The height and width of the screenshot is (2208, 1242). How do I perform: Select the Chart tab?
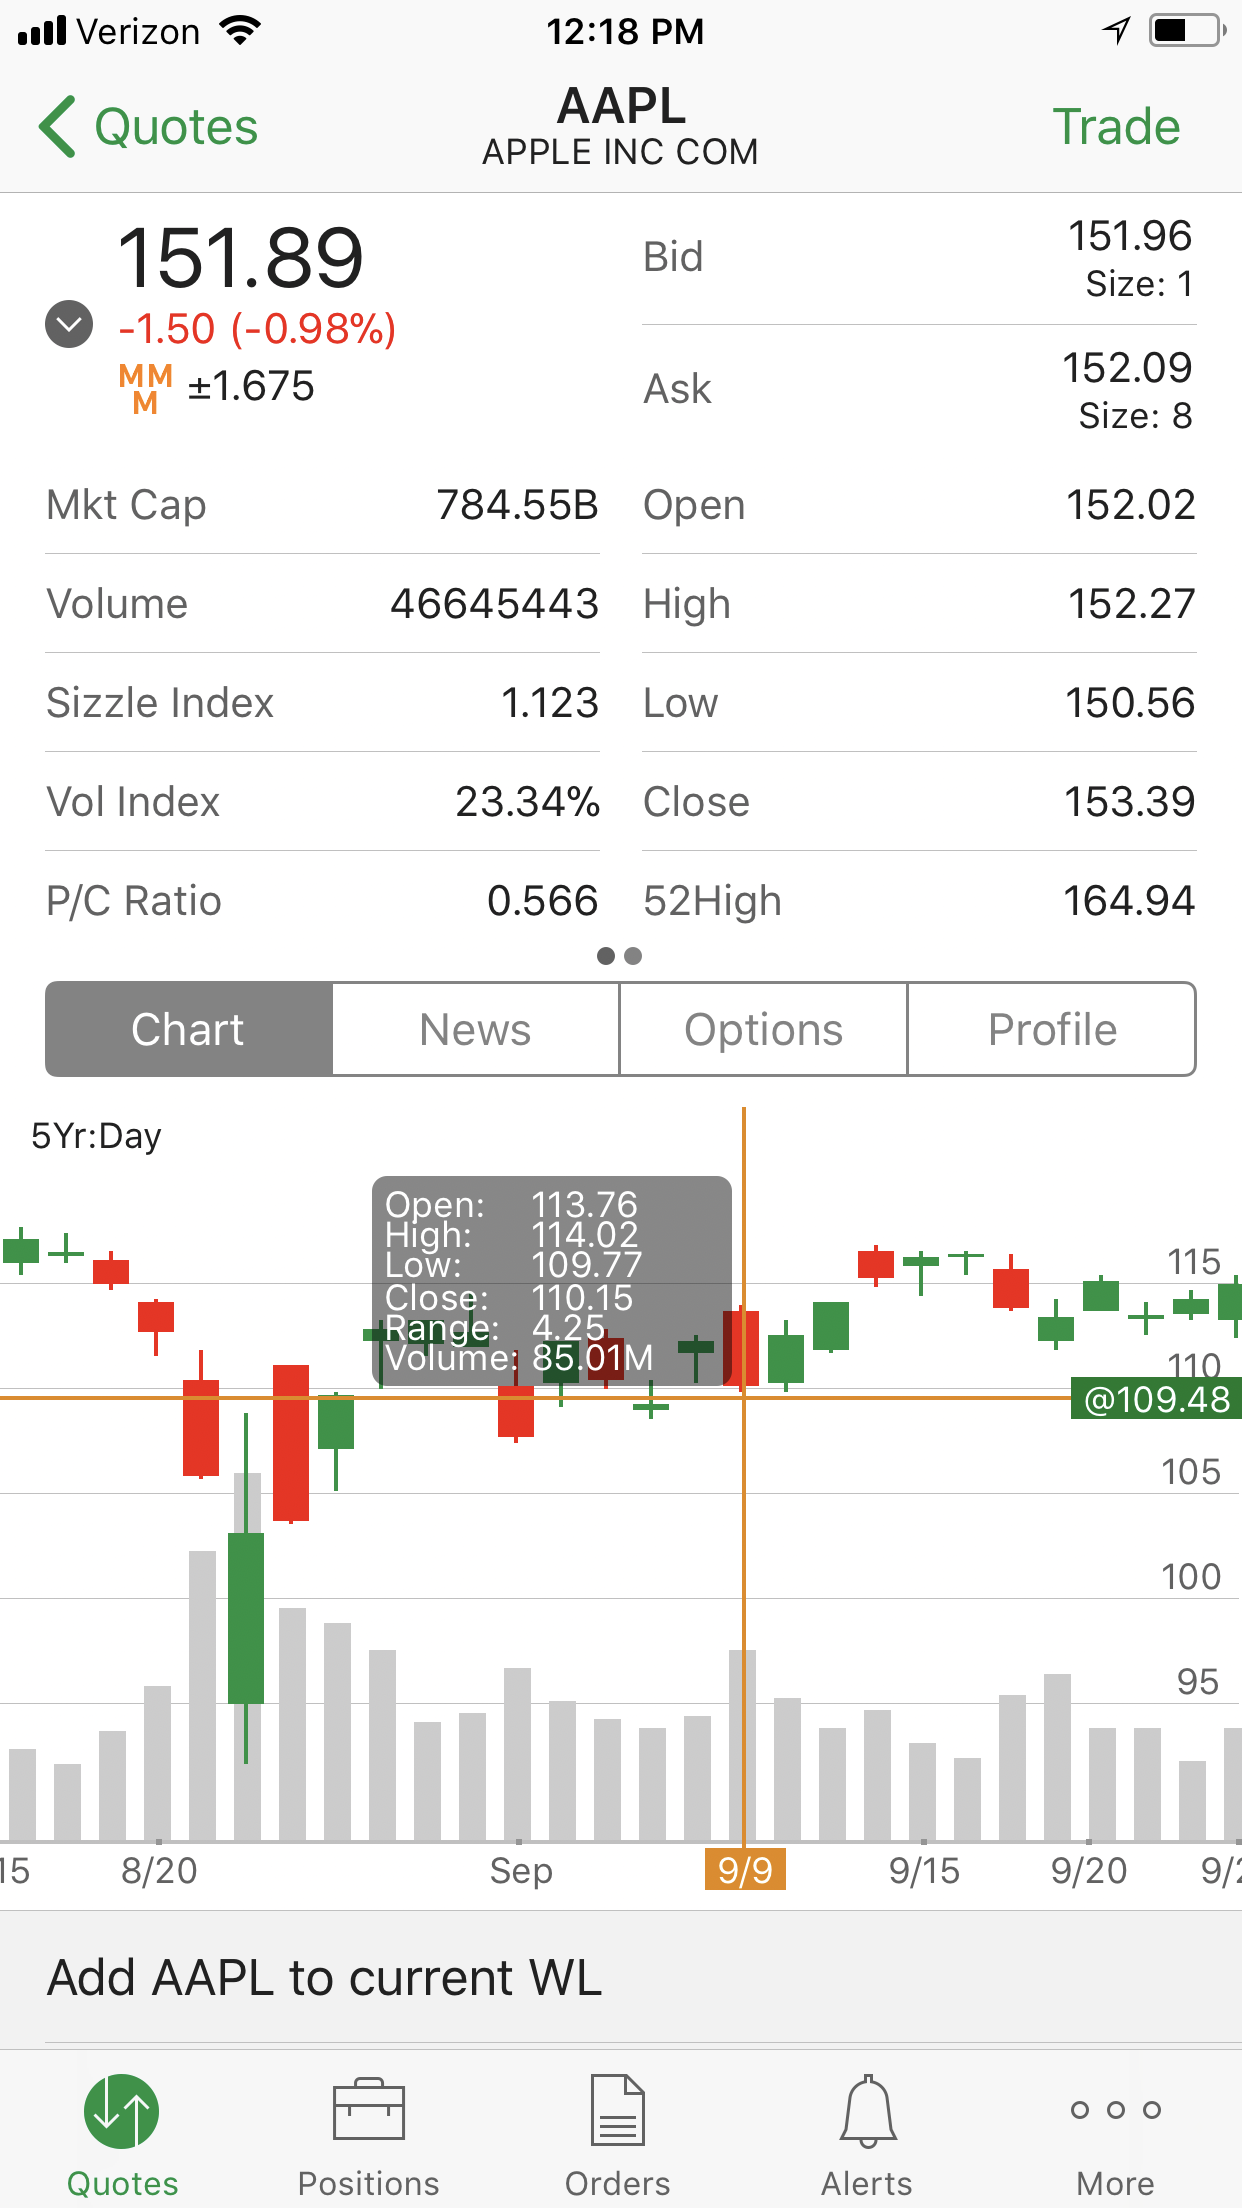click(189, 1029)
